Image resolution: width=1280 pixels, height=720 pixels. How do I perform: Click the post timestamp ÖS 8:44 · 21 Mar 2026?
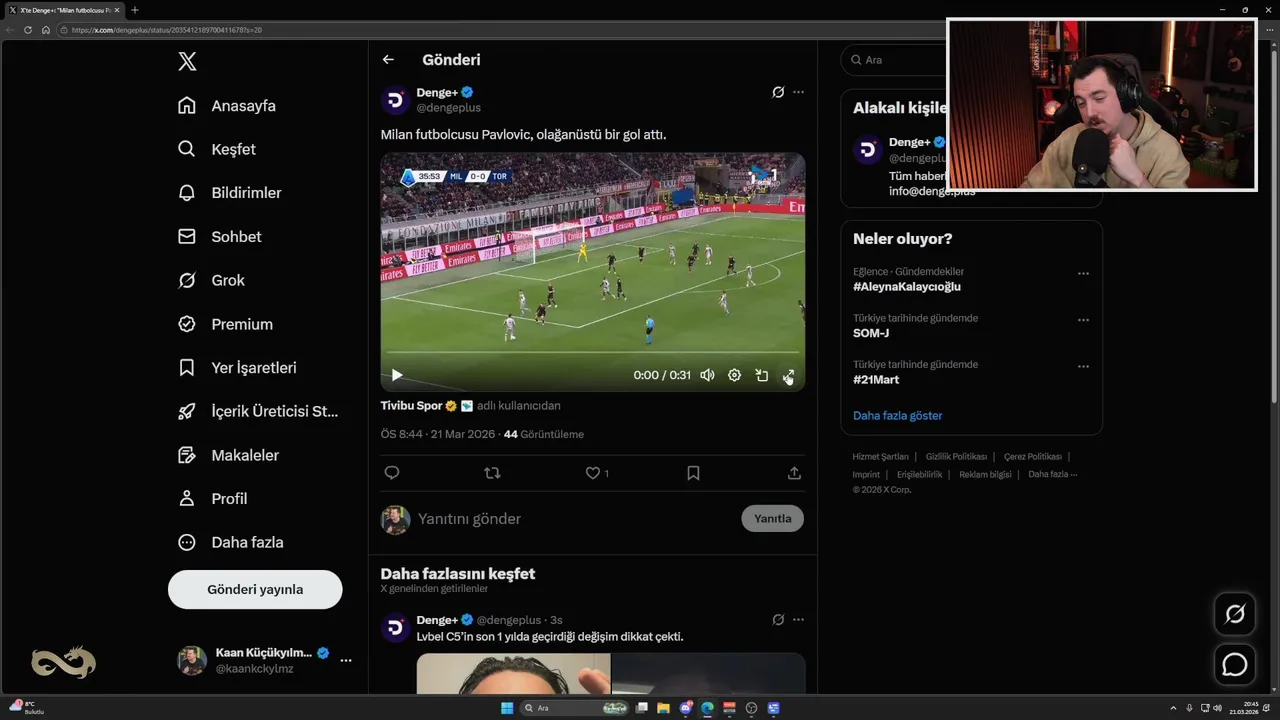point(437,434)
